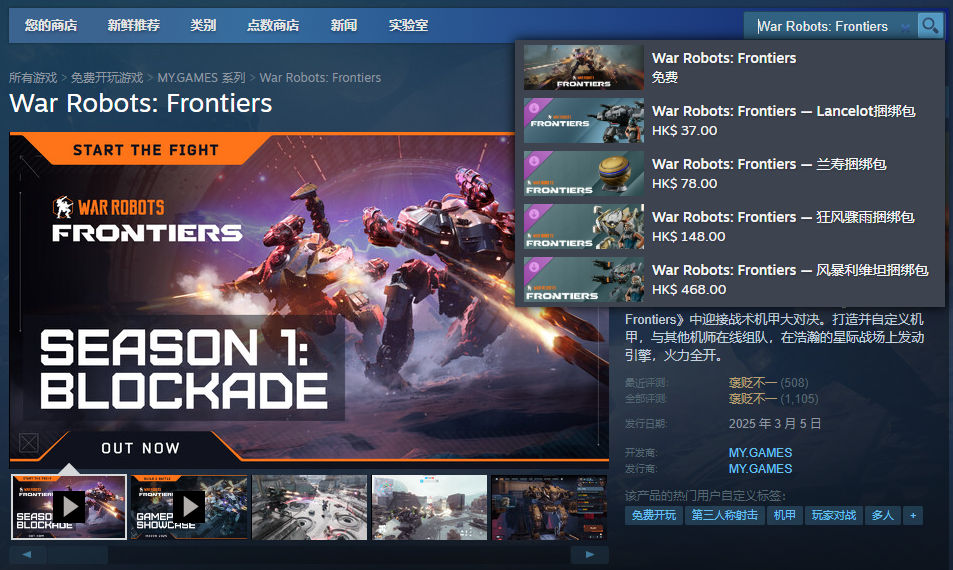Select 风暴利维坦捆绑包 HK$ 468.00 result
This screenshot has width=953, height=570.
(x=729, y=279)
